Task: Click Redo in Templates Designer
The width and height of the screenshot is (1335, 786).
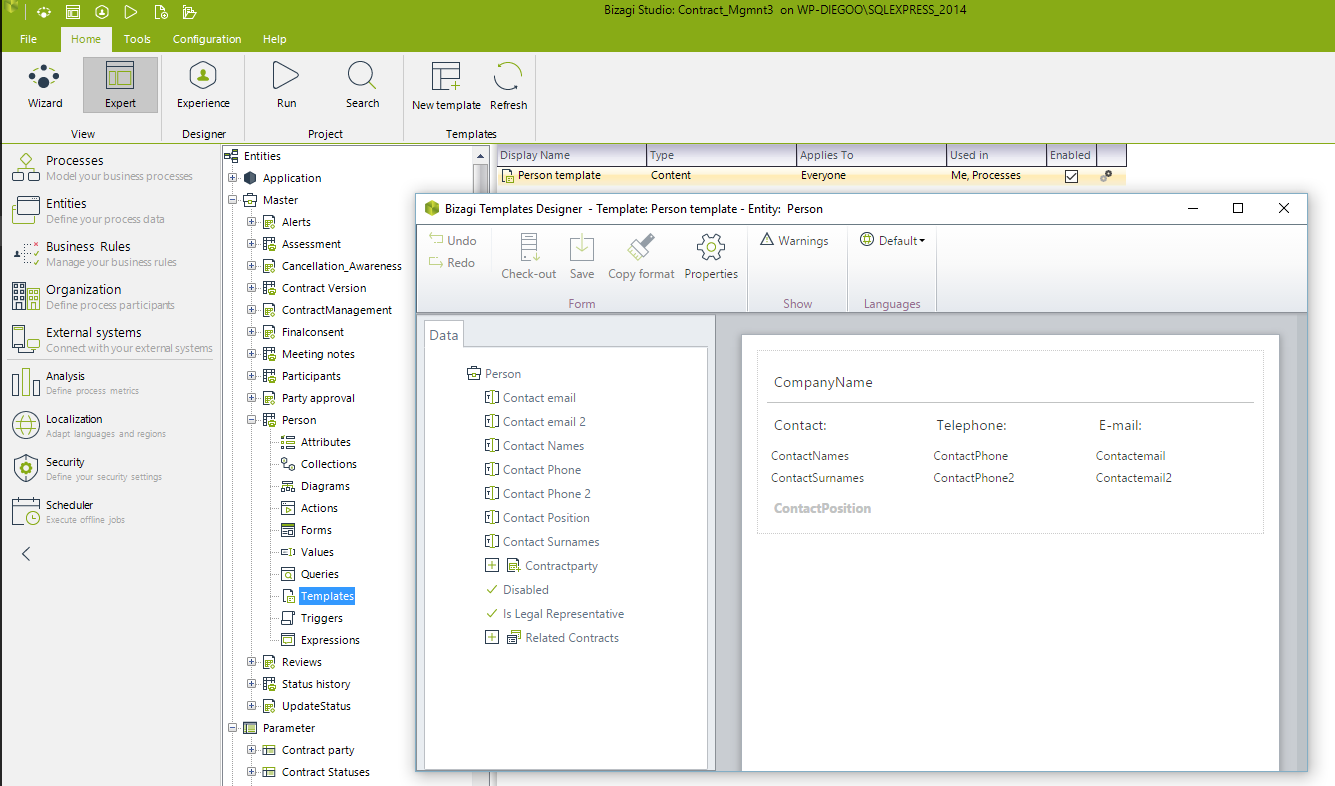Action: [452, 262]
